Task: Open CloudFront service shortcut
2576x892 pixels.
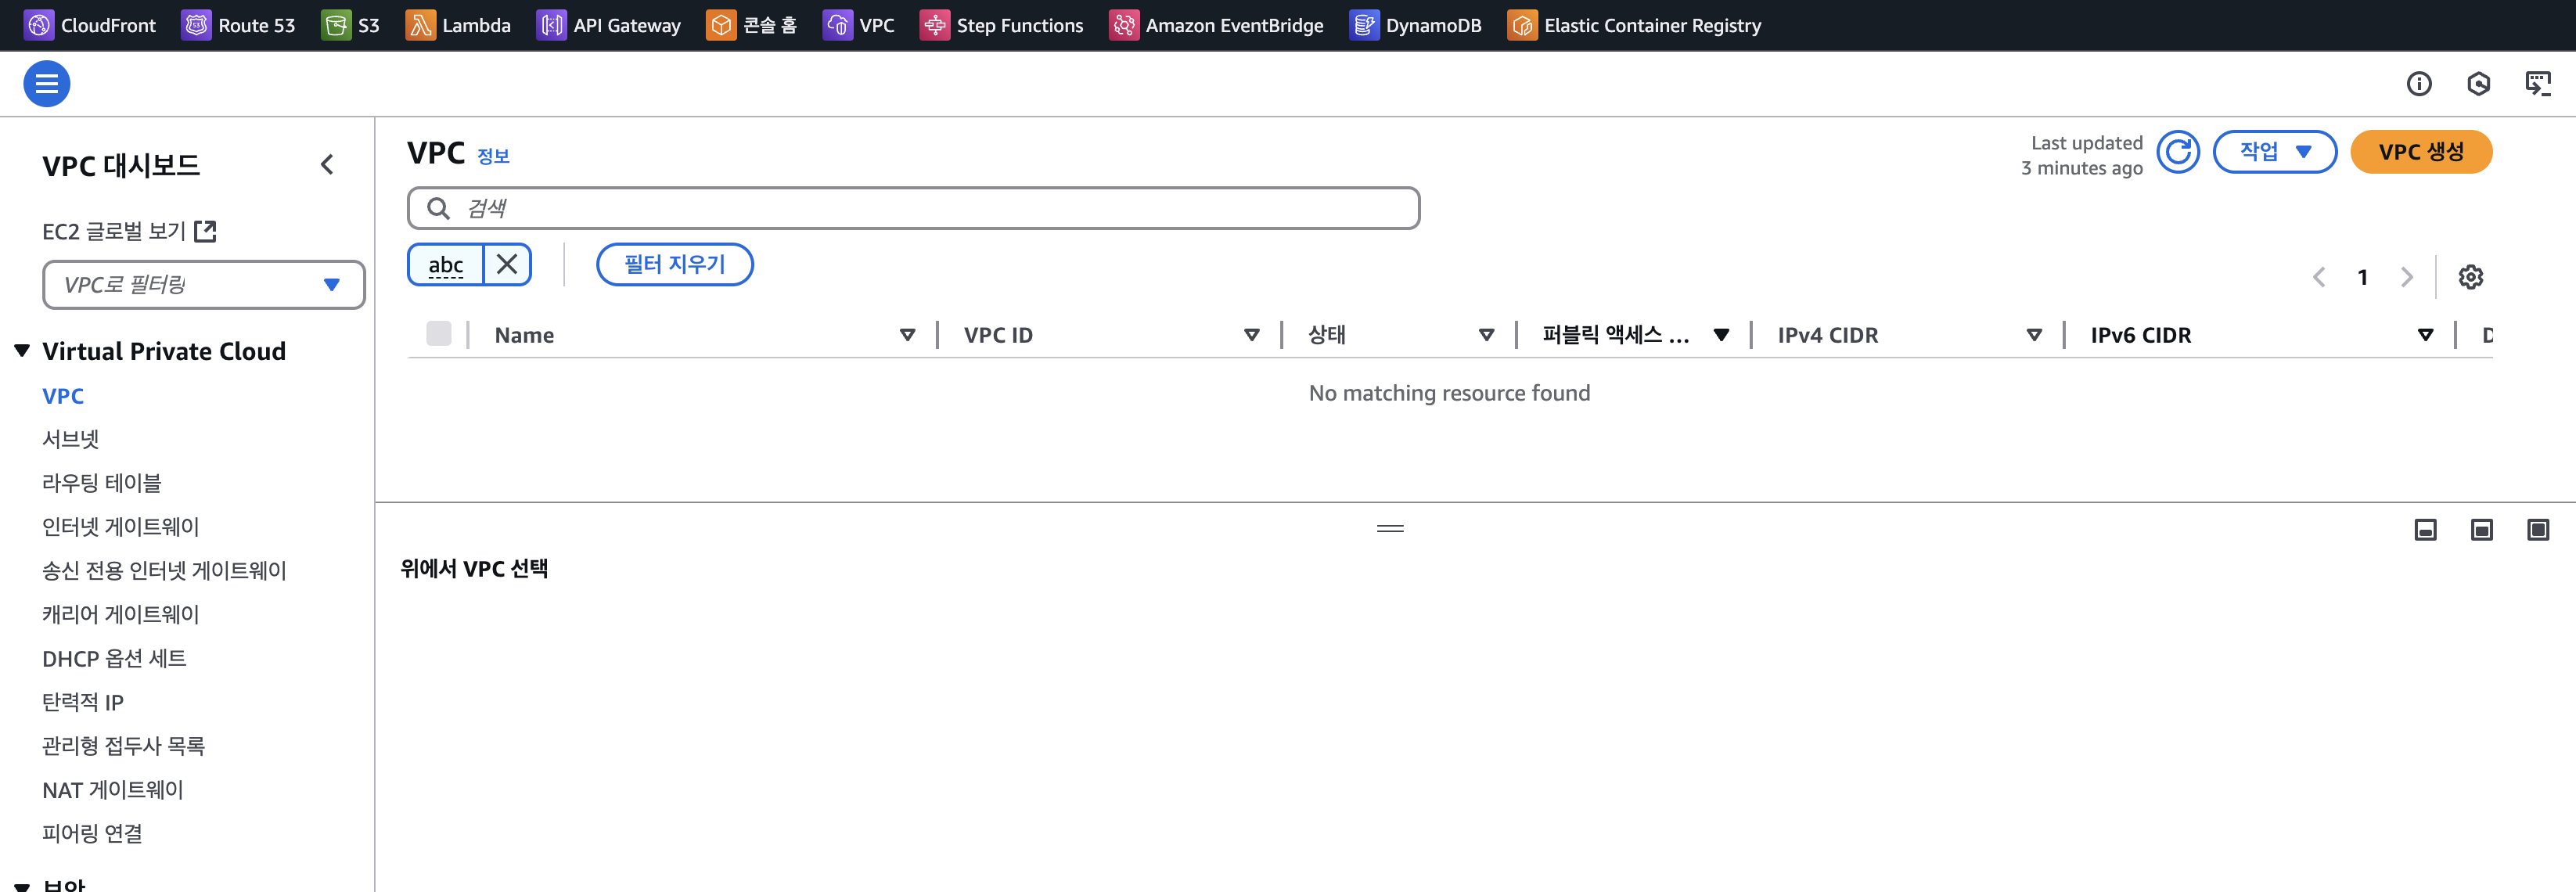Action: pyautogui.click(x=90, y=25)
